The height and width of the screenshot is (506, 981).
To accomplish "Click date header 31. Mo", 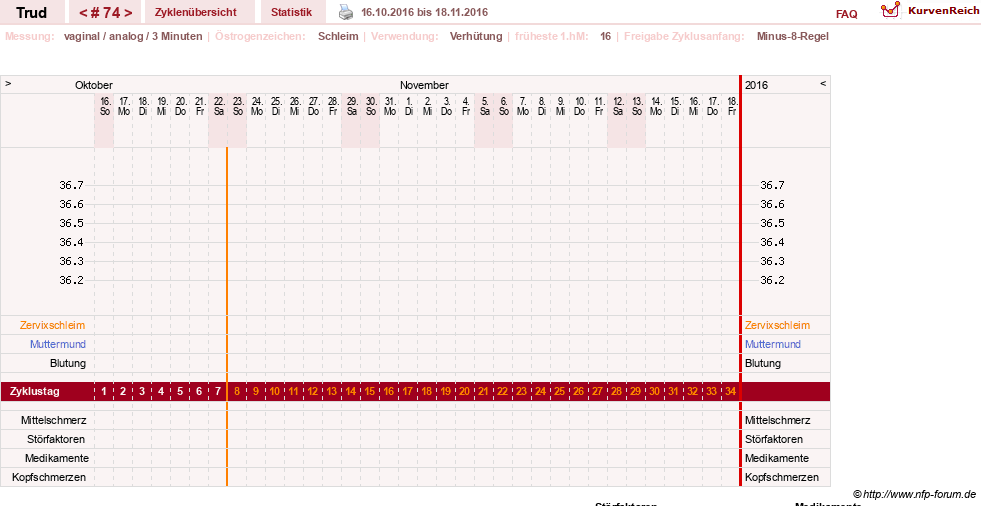I will (390, 106).
